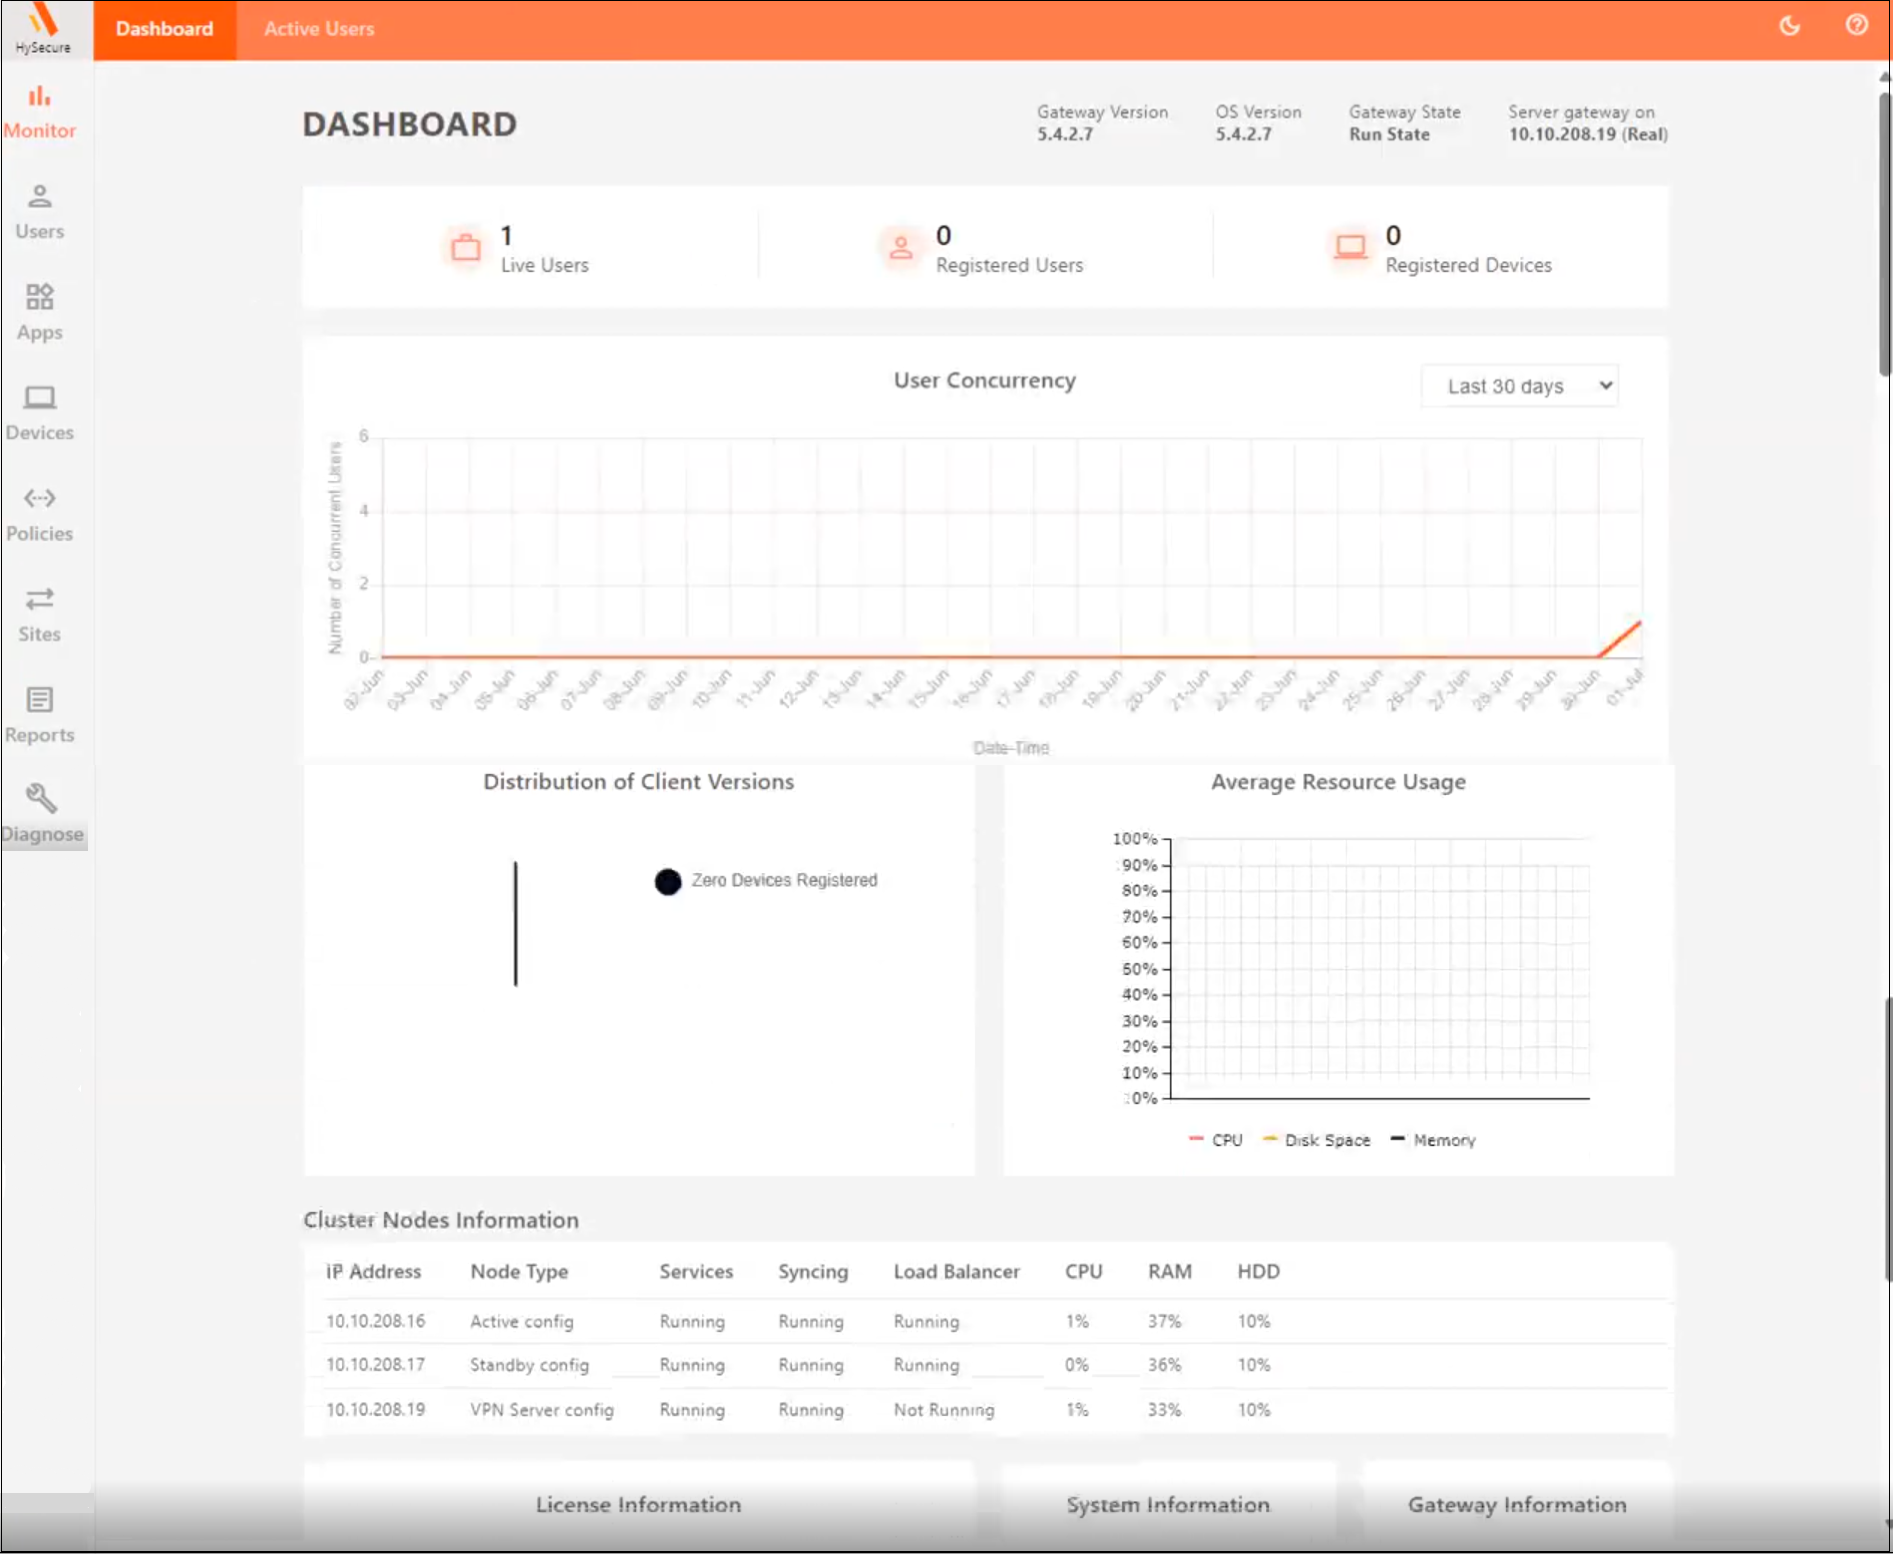The height and width of the screenshot is (1554, 1893).
Task: Select the Dashboard tab
Action: 164,29
